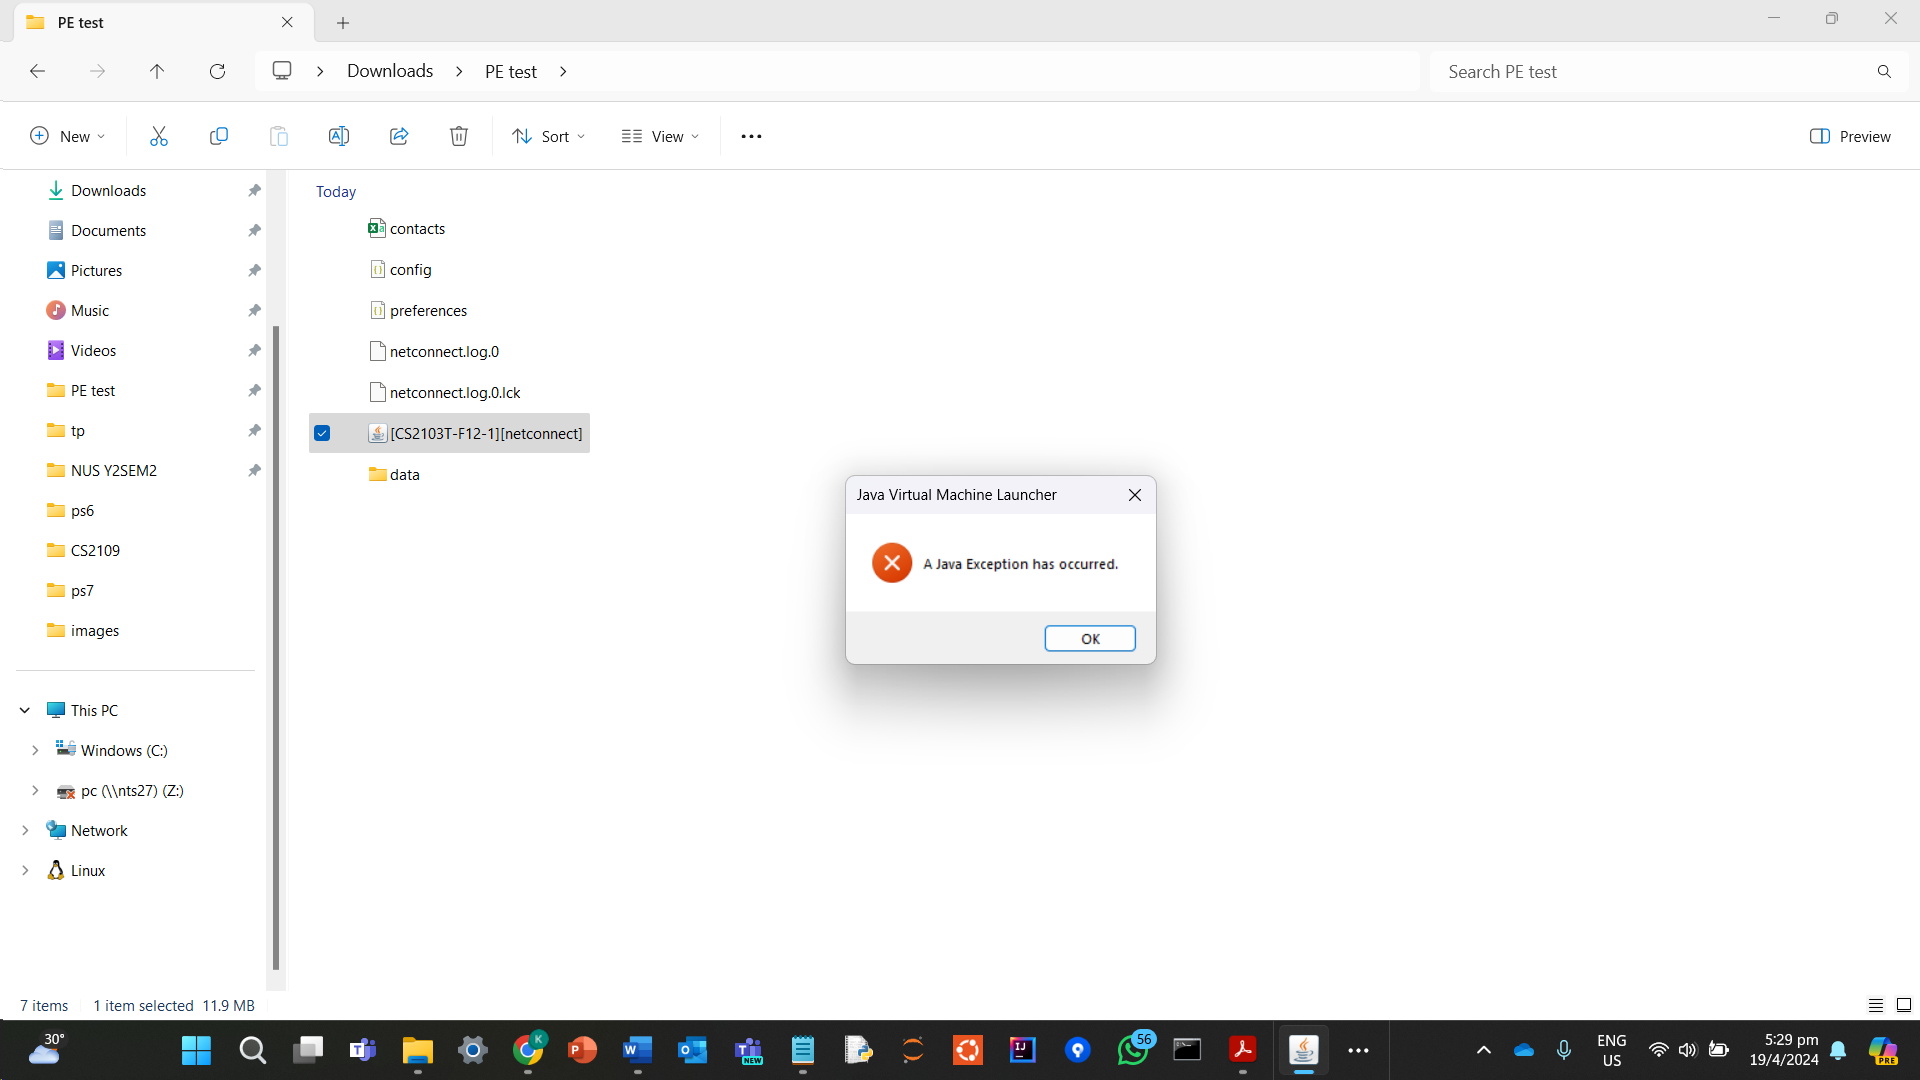Click OK in Java exception dialog

click(x=1090, y=638)
